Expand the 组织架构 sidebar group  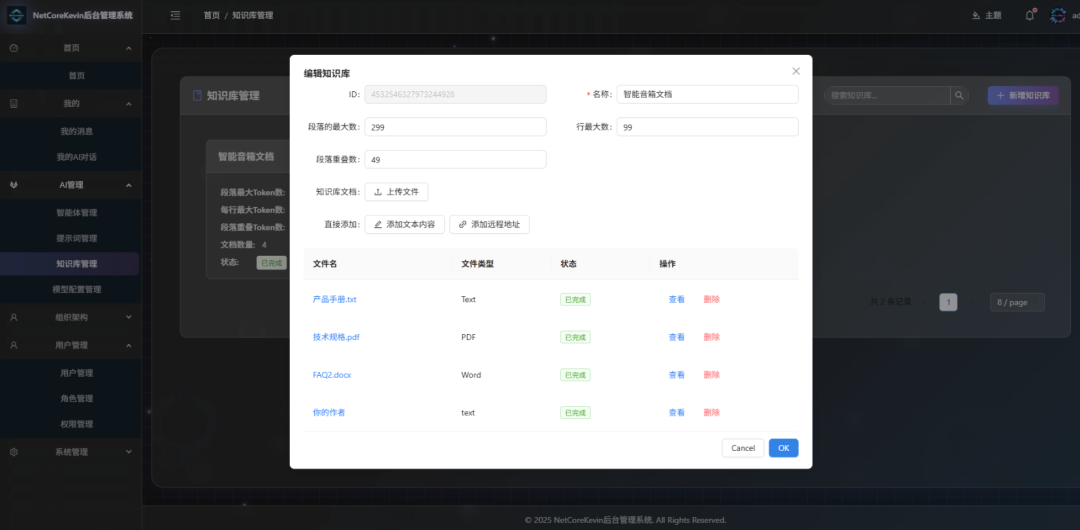tap(129, 317)
